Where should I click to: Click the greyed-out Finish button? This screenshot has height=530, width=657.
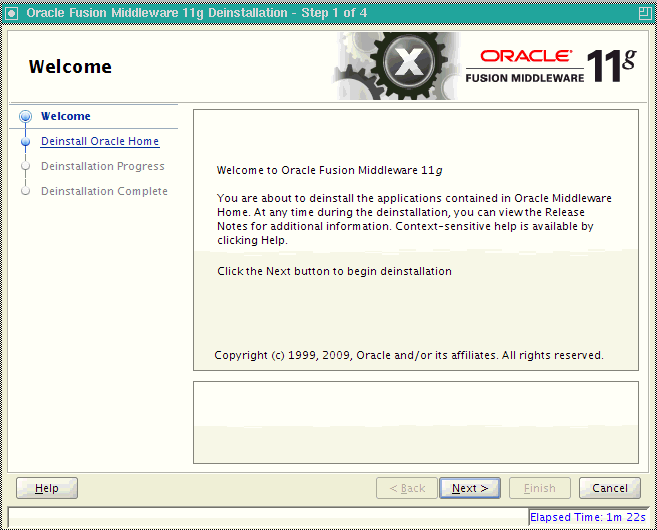(540, 488)
